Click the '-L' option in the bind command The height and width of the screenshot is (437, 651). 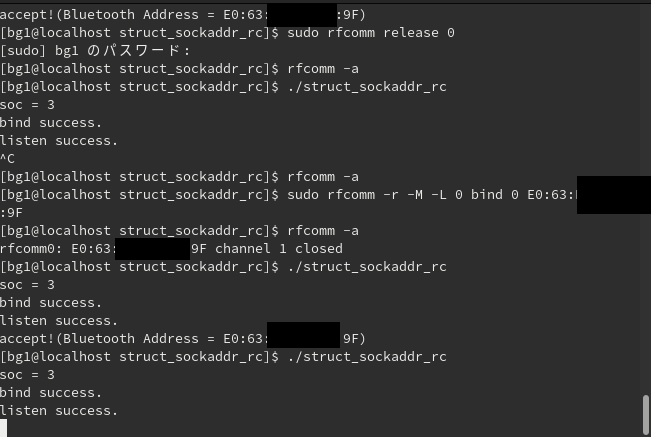pyautogui.click(x=439, y=195)
